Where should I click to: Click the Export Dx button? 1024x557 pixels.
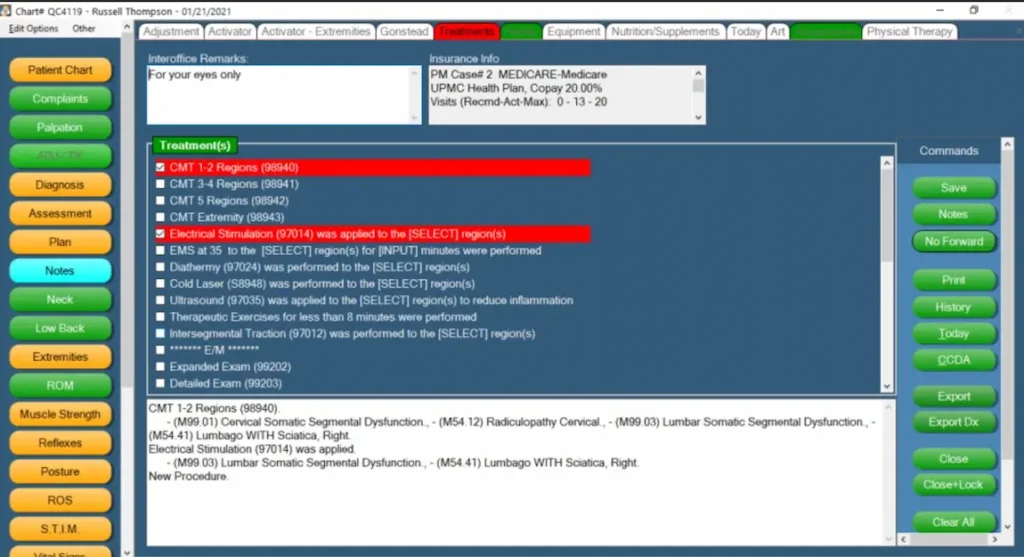(953, 422)
